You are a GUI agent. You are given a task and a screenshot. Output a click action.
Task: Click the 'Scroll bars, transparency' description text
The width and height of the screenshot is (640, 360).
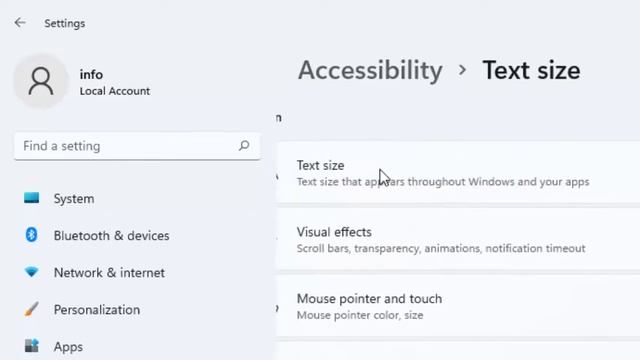[441, 248]
